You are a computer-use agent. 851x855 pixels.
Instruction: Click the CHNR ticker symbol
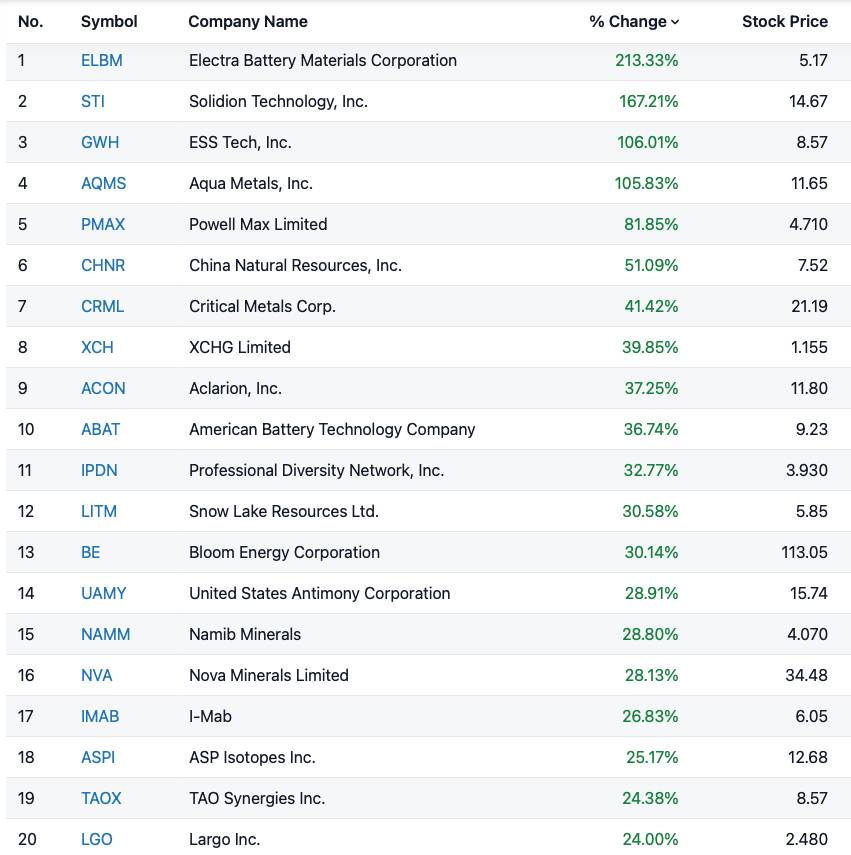click(x=103, y=265)
